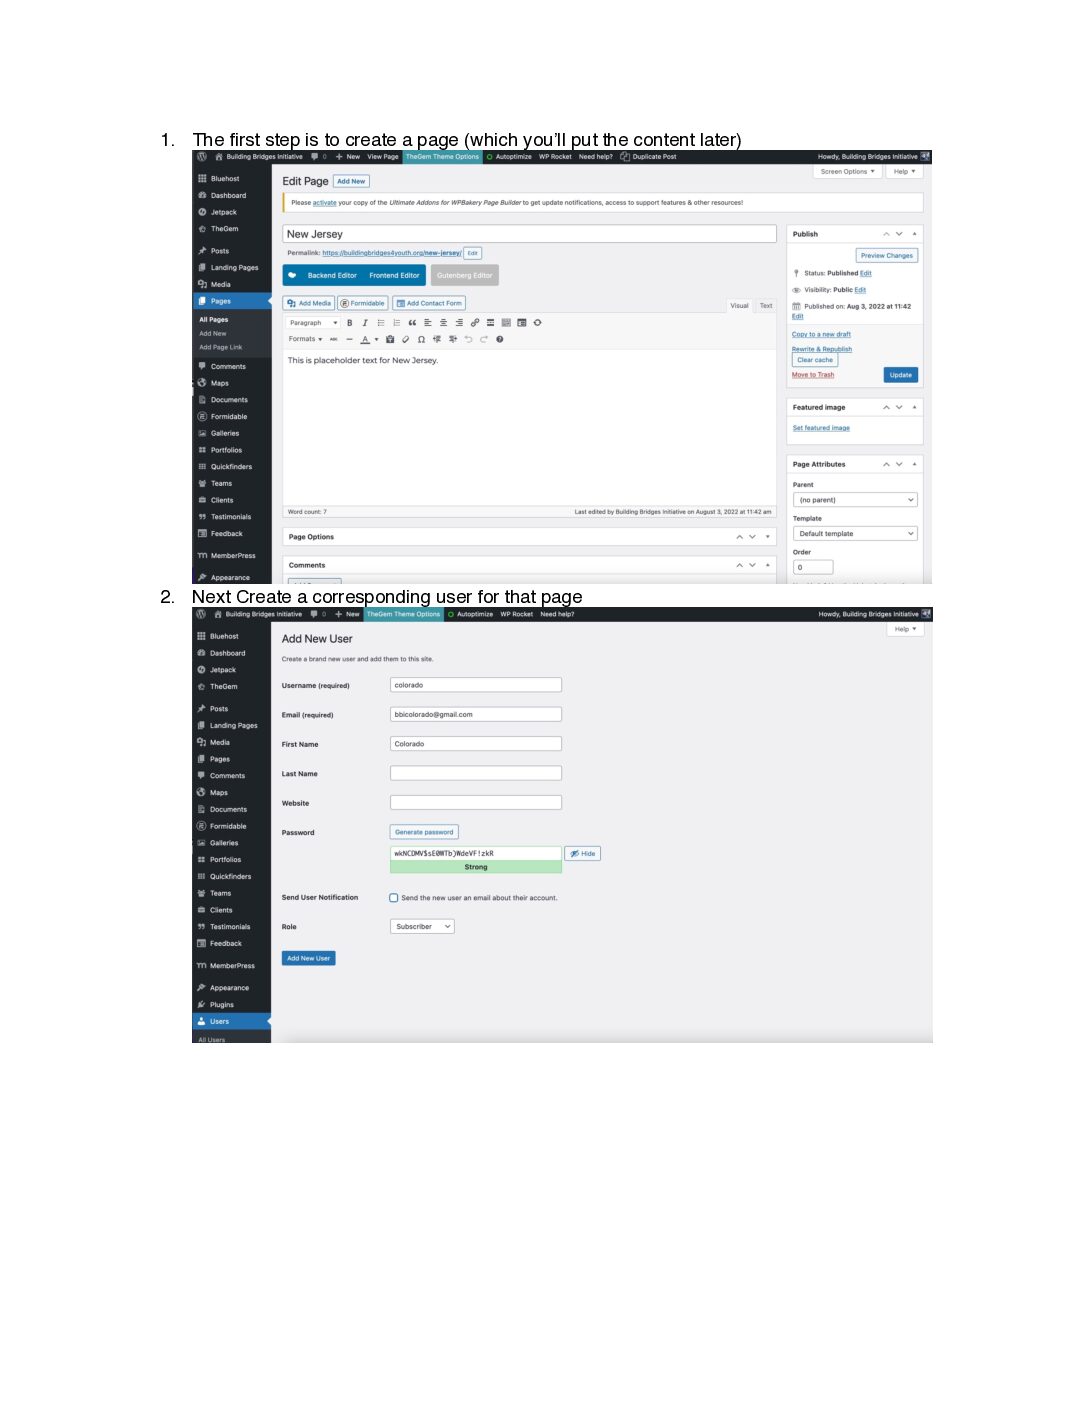The height and width of the screenshot is (1408, 1088).
Task: Expand the Template dropdown showing Default template
Action: coord(855,534)
